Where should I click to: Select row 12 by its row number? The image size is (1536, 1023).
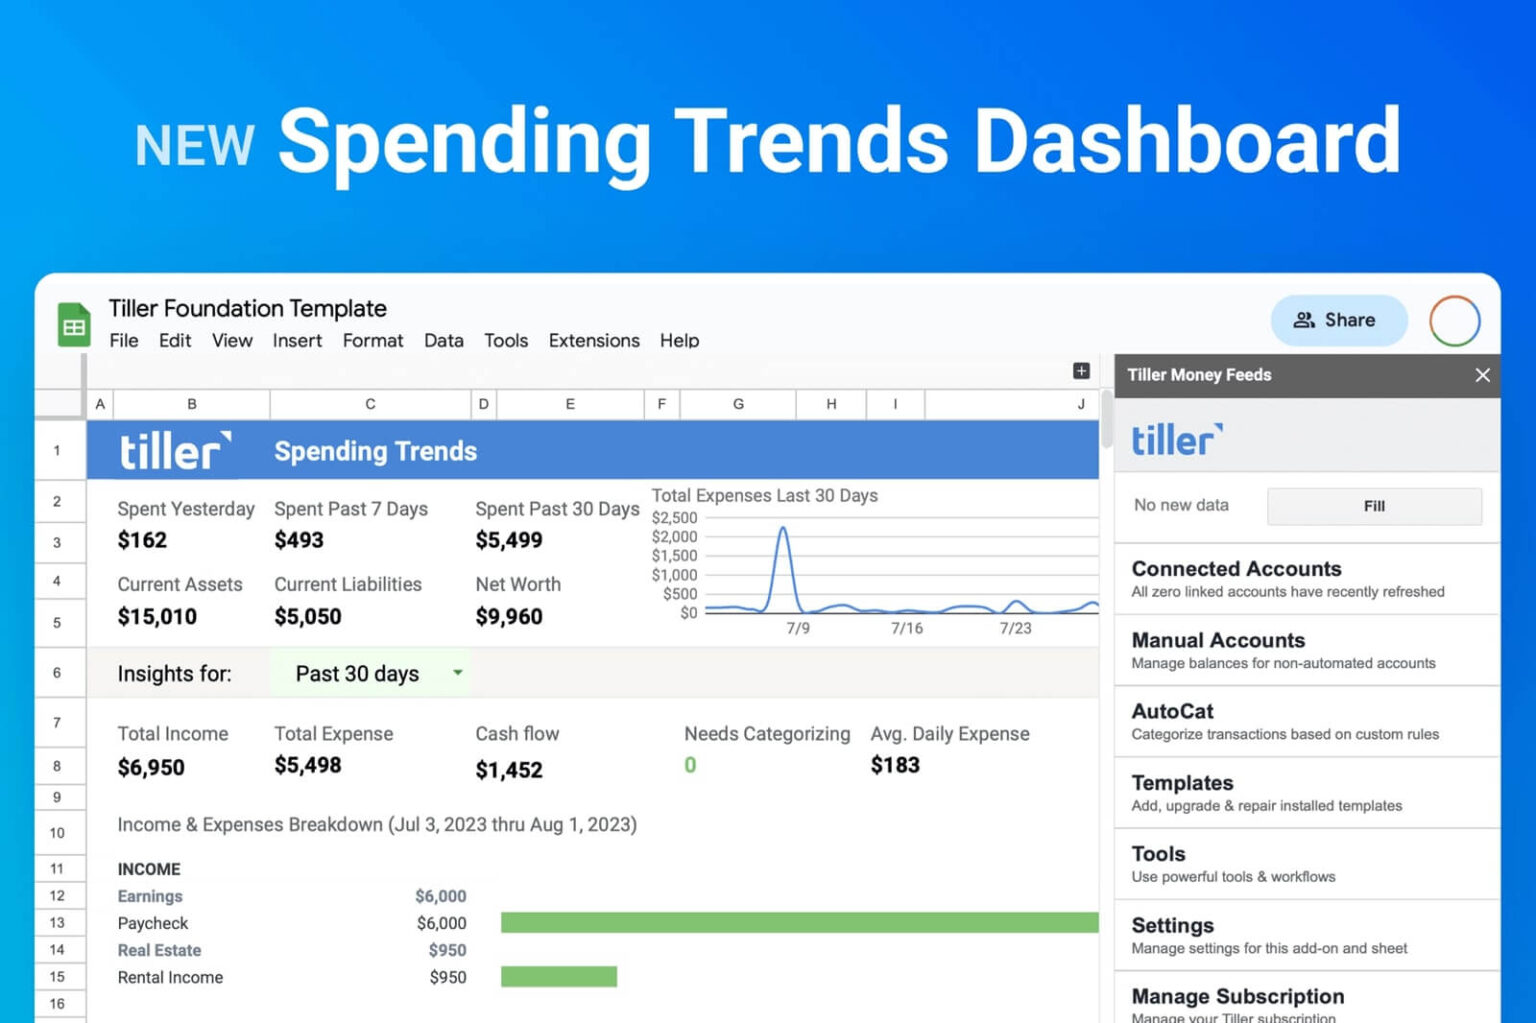59,895
